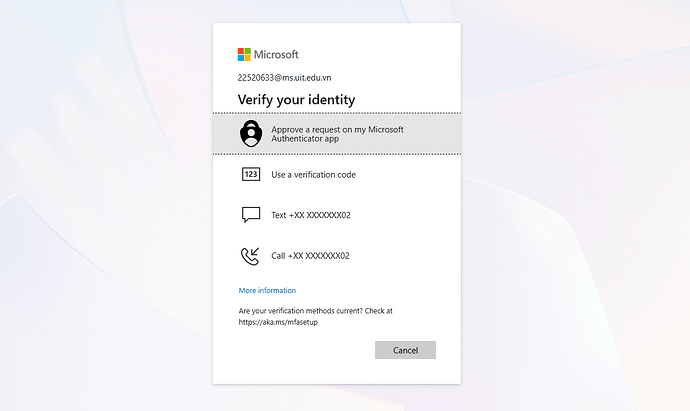The height and width of the screenshot is (411, 690).
Task: Choose Text +XX XXXXXXX02 option
Action: [x=337, y=215]
